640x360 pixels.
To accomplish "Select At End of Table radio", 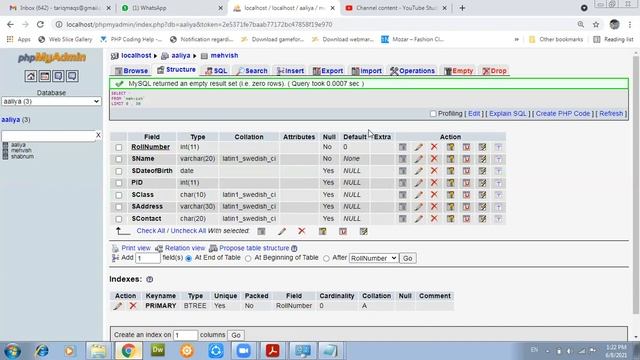I will (x=189, y=258).
